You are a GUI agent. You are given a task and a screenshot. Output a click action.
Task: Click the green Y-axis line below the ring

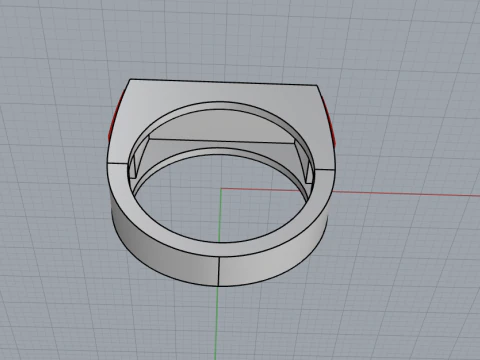pyautogui.click(x=216, y=323)
